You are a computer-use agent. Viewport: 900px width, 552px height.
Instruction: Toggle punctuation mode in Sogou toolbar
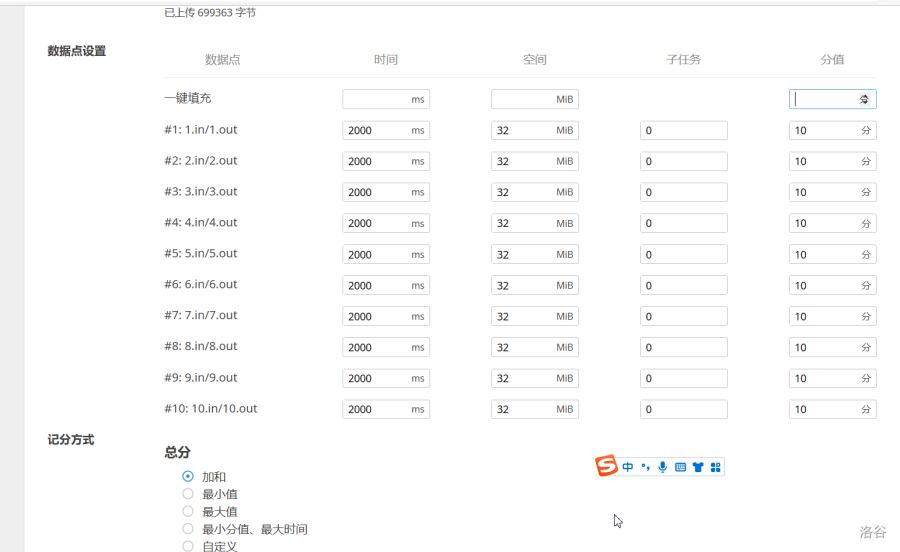(x=645, y=467)
